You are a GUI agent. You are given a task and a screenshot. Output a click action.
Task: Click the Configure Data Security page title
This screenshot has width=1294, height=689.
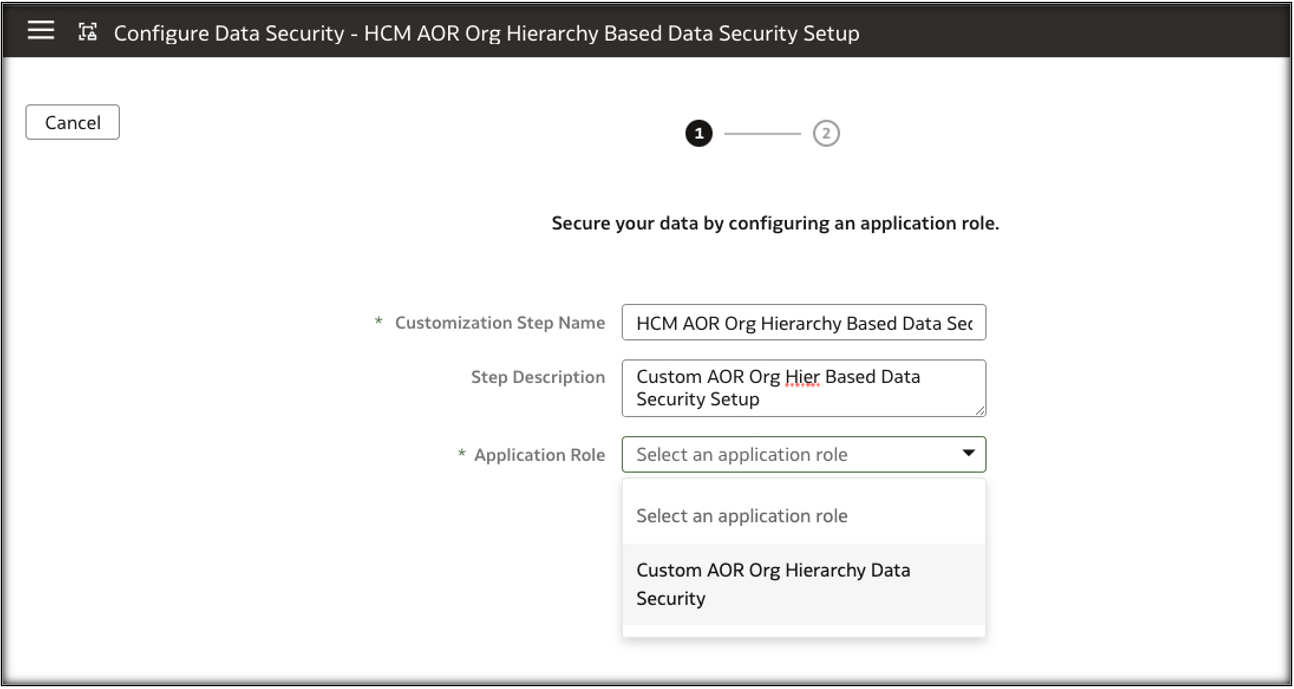[x=486, y=33]
